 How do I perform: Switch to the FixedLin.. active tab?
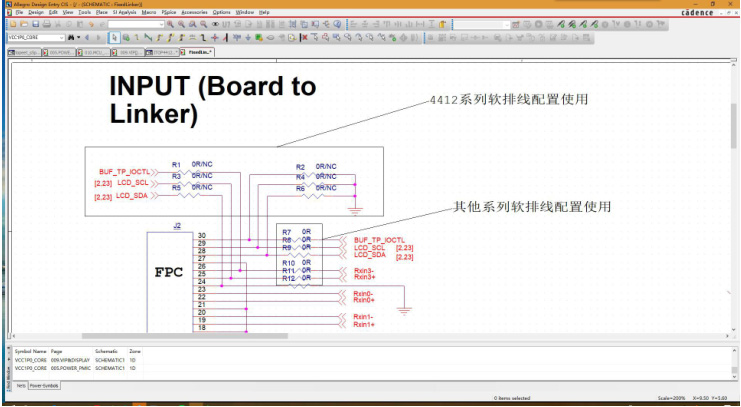click(x=198, y=52)
